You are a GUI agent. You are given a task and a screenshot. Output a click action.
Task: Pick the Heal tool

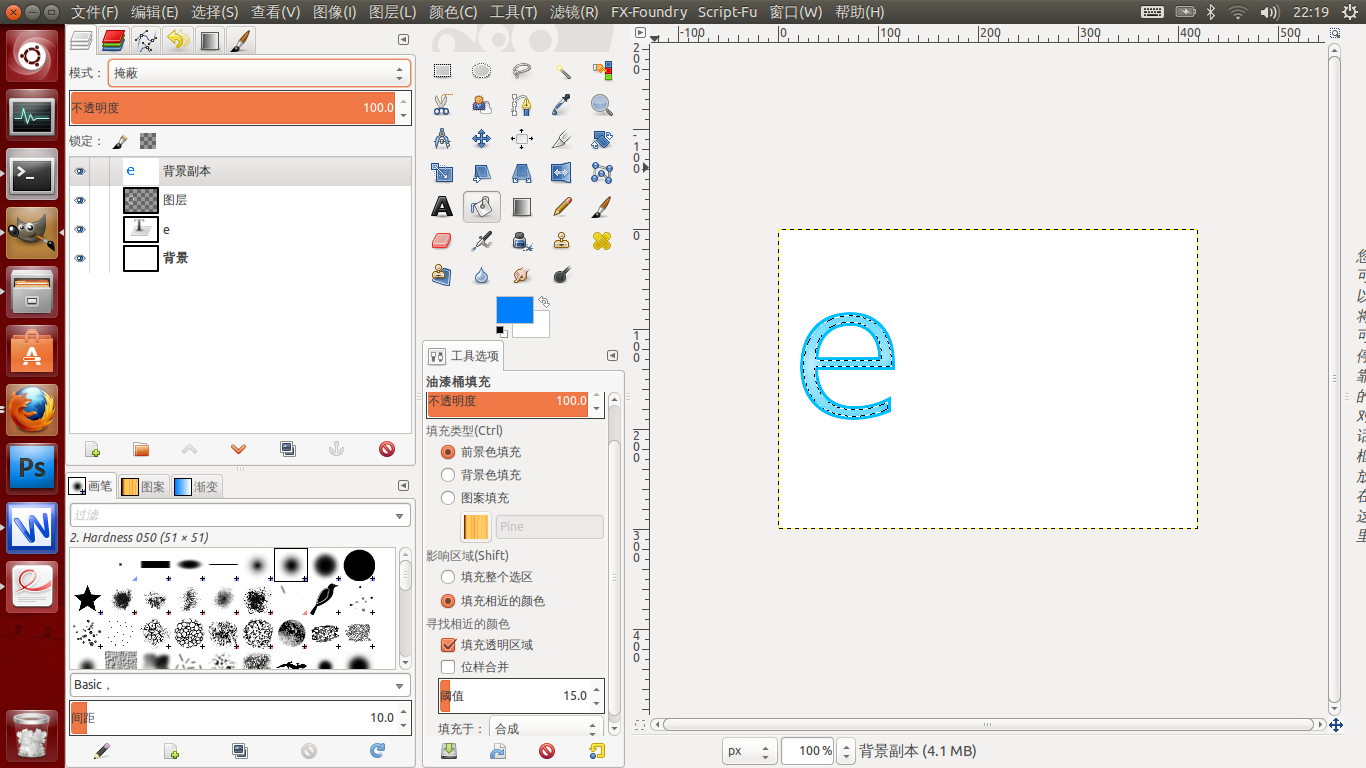(601, 241)
